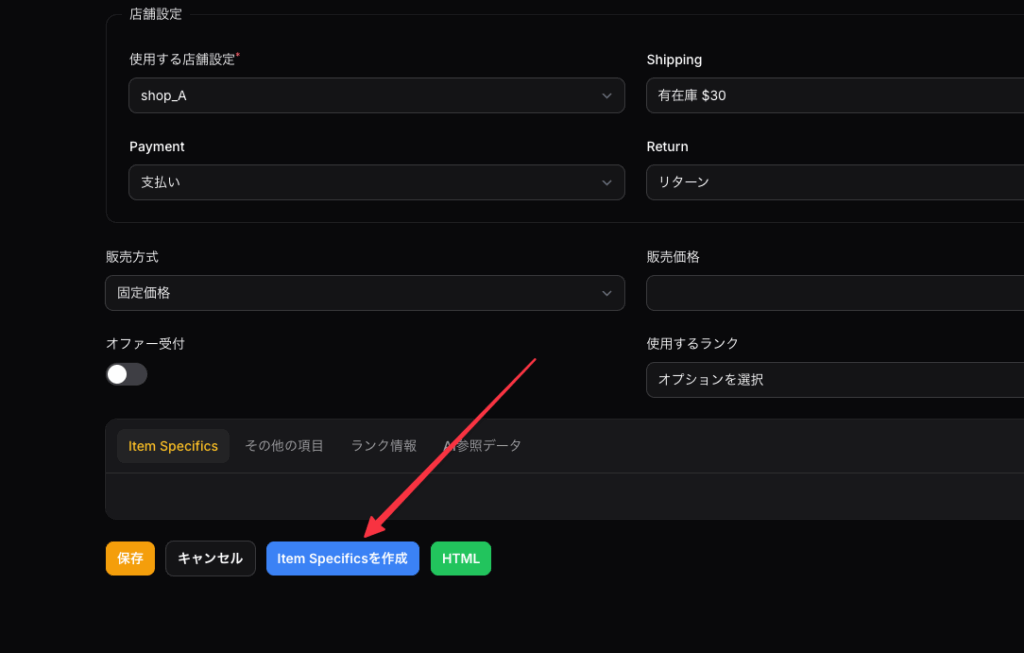Click the blue Item Specificsを作成 button

[x=342, y=558]
